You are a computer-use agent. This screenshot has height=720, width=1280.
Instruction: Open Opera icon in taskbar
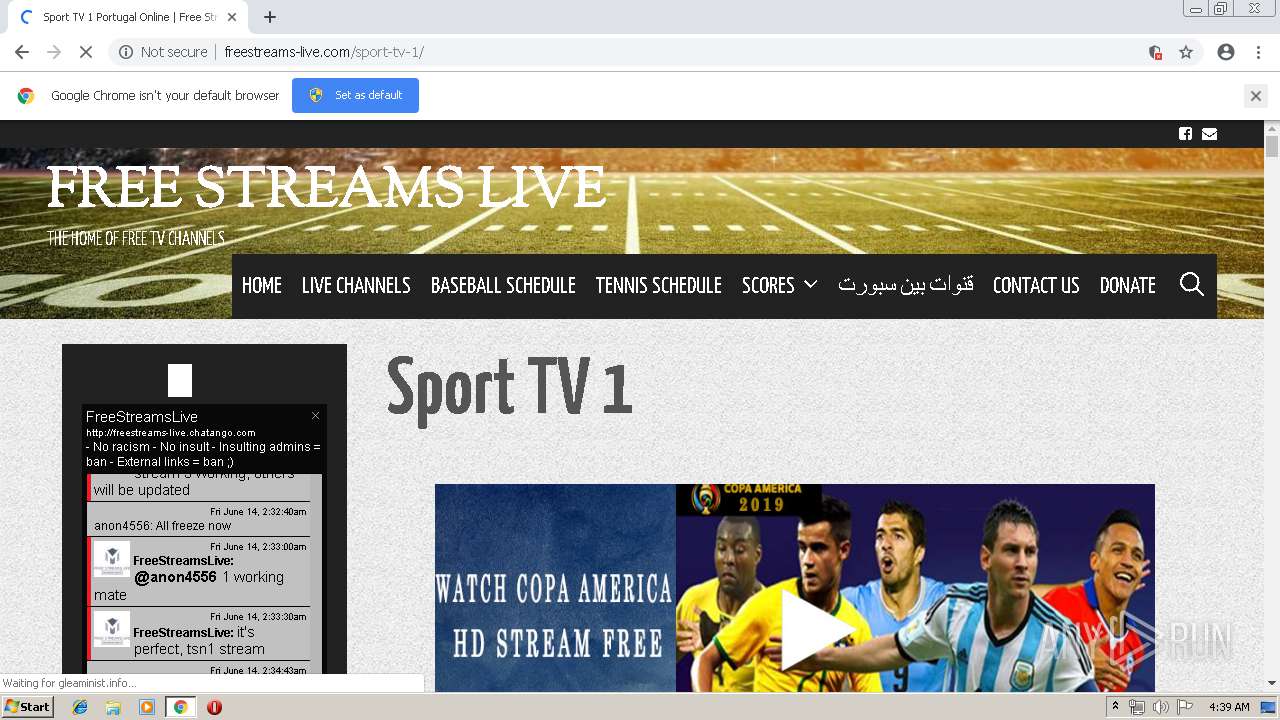click(x=214, y=707)
